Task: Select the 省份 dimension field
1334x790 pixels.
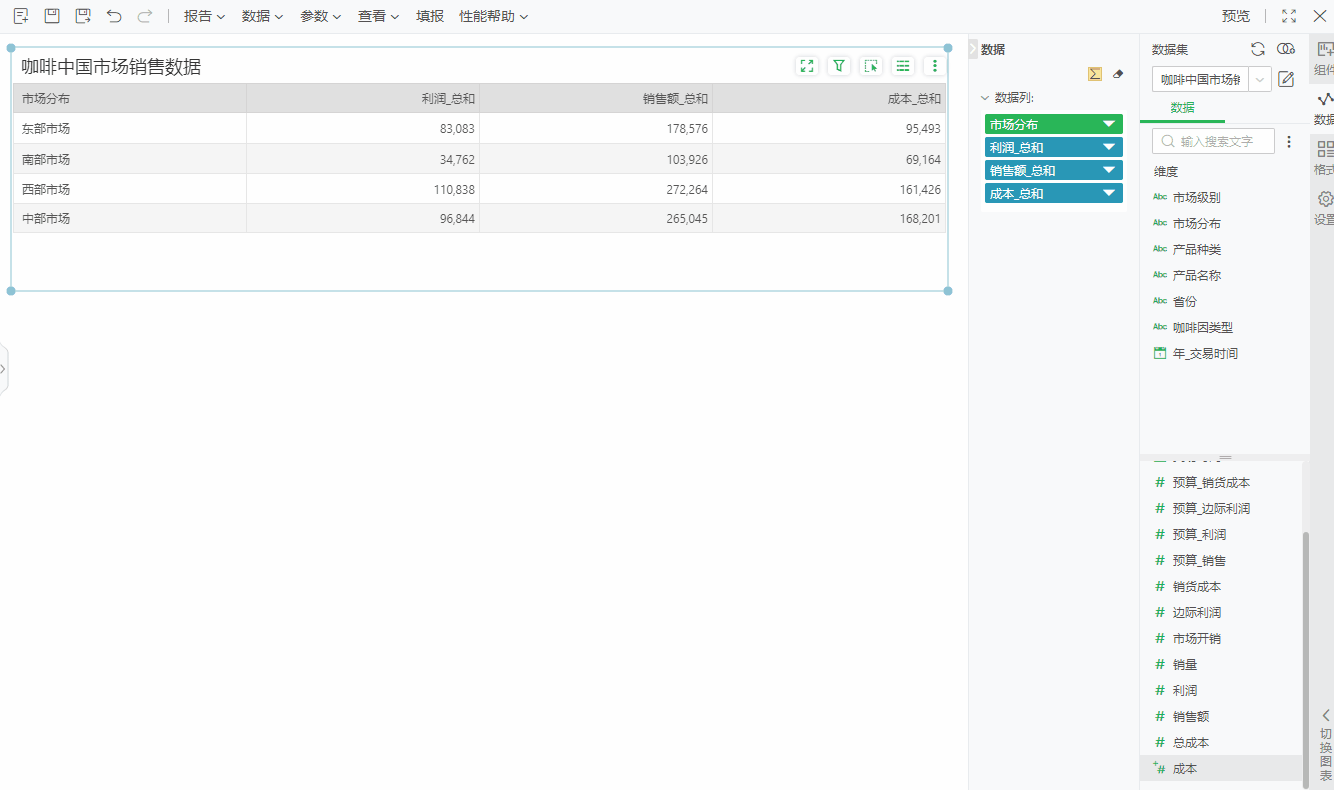Action: click(1184, 301)
